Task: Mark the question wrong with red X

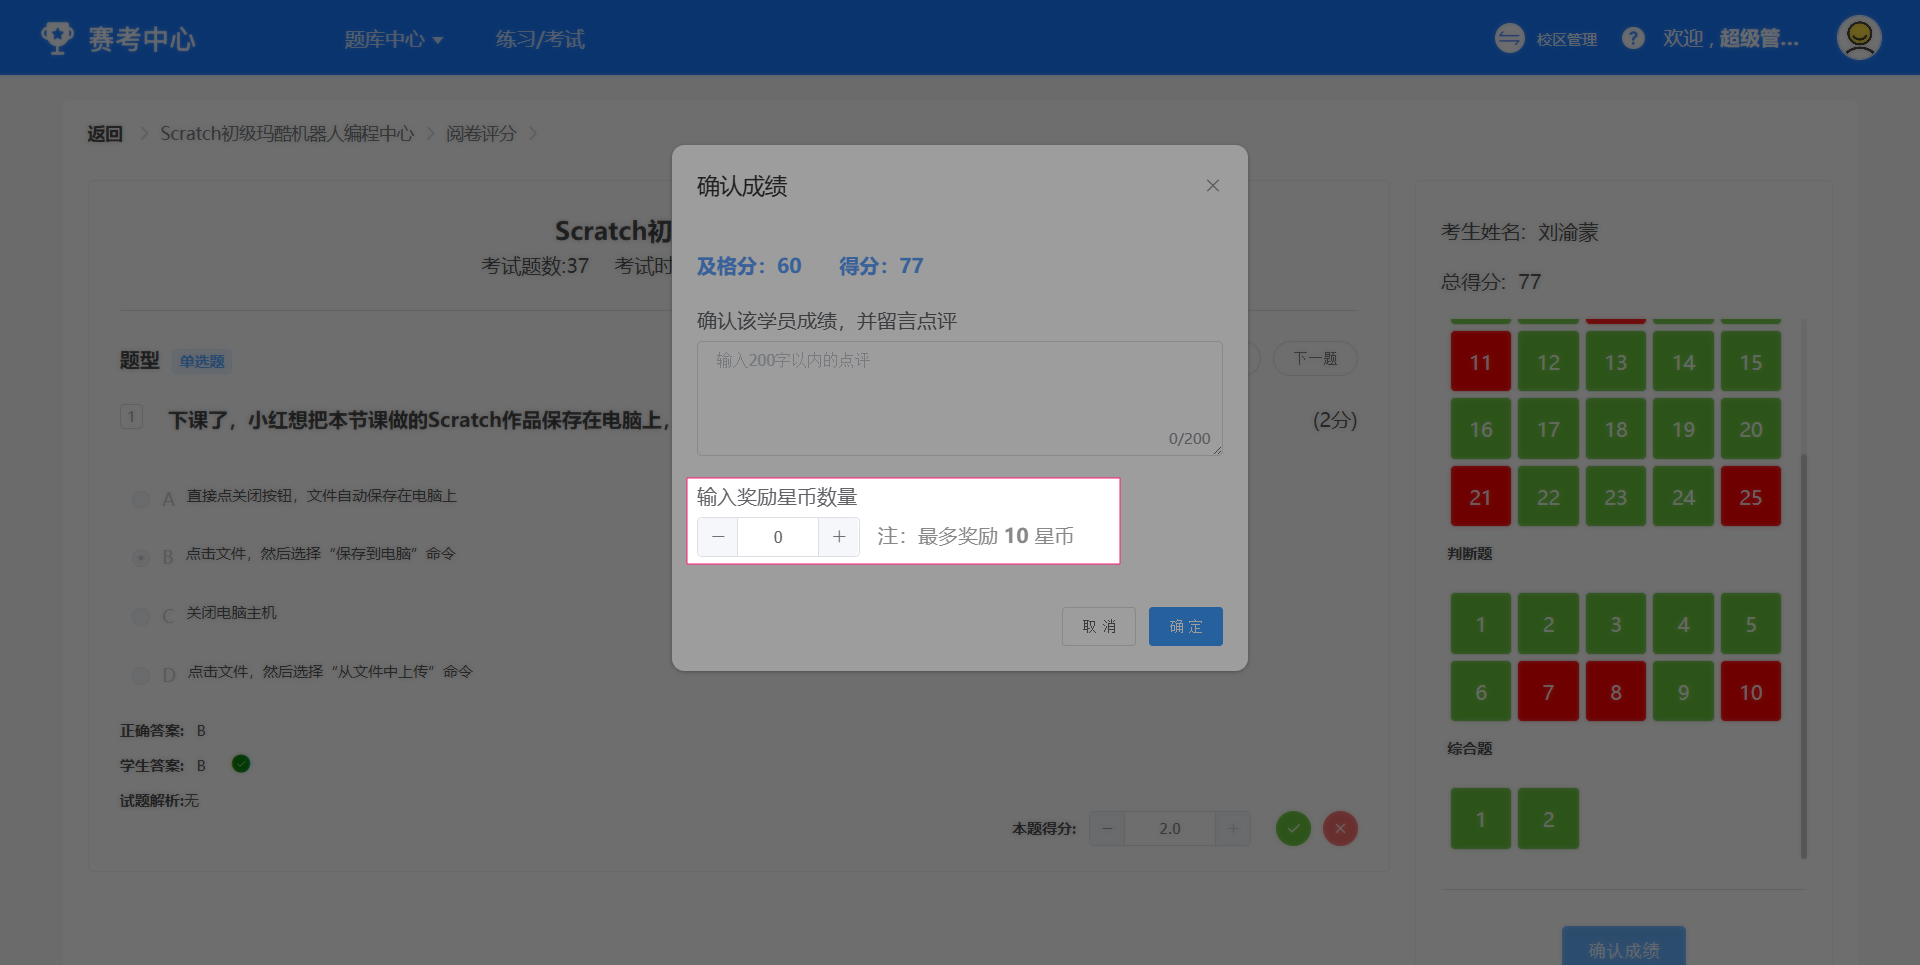Action: coord(1340,828)
